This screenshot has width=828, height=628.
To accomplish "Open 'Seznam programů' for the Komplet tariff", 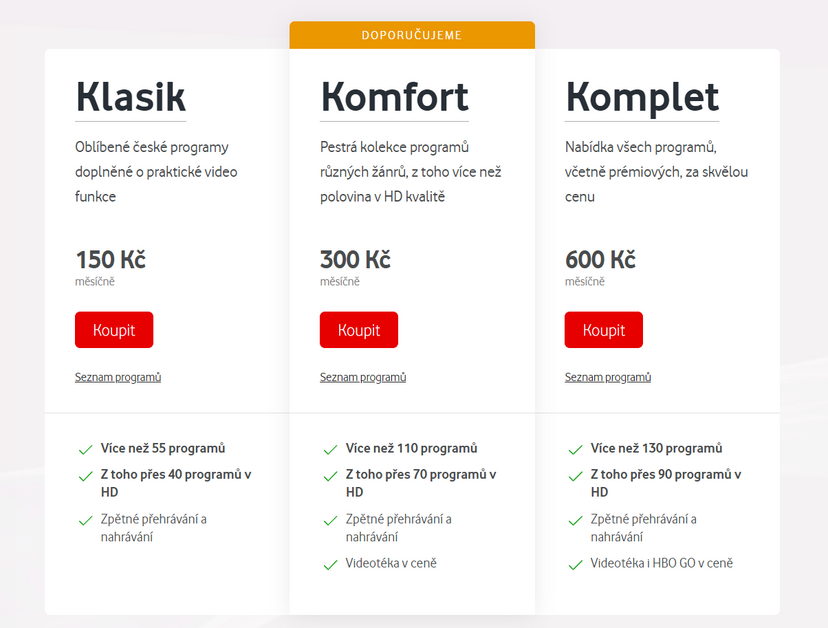I will (607, 377).
